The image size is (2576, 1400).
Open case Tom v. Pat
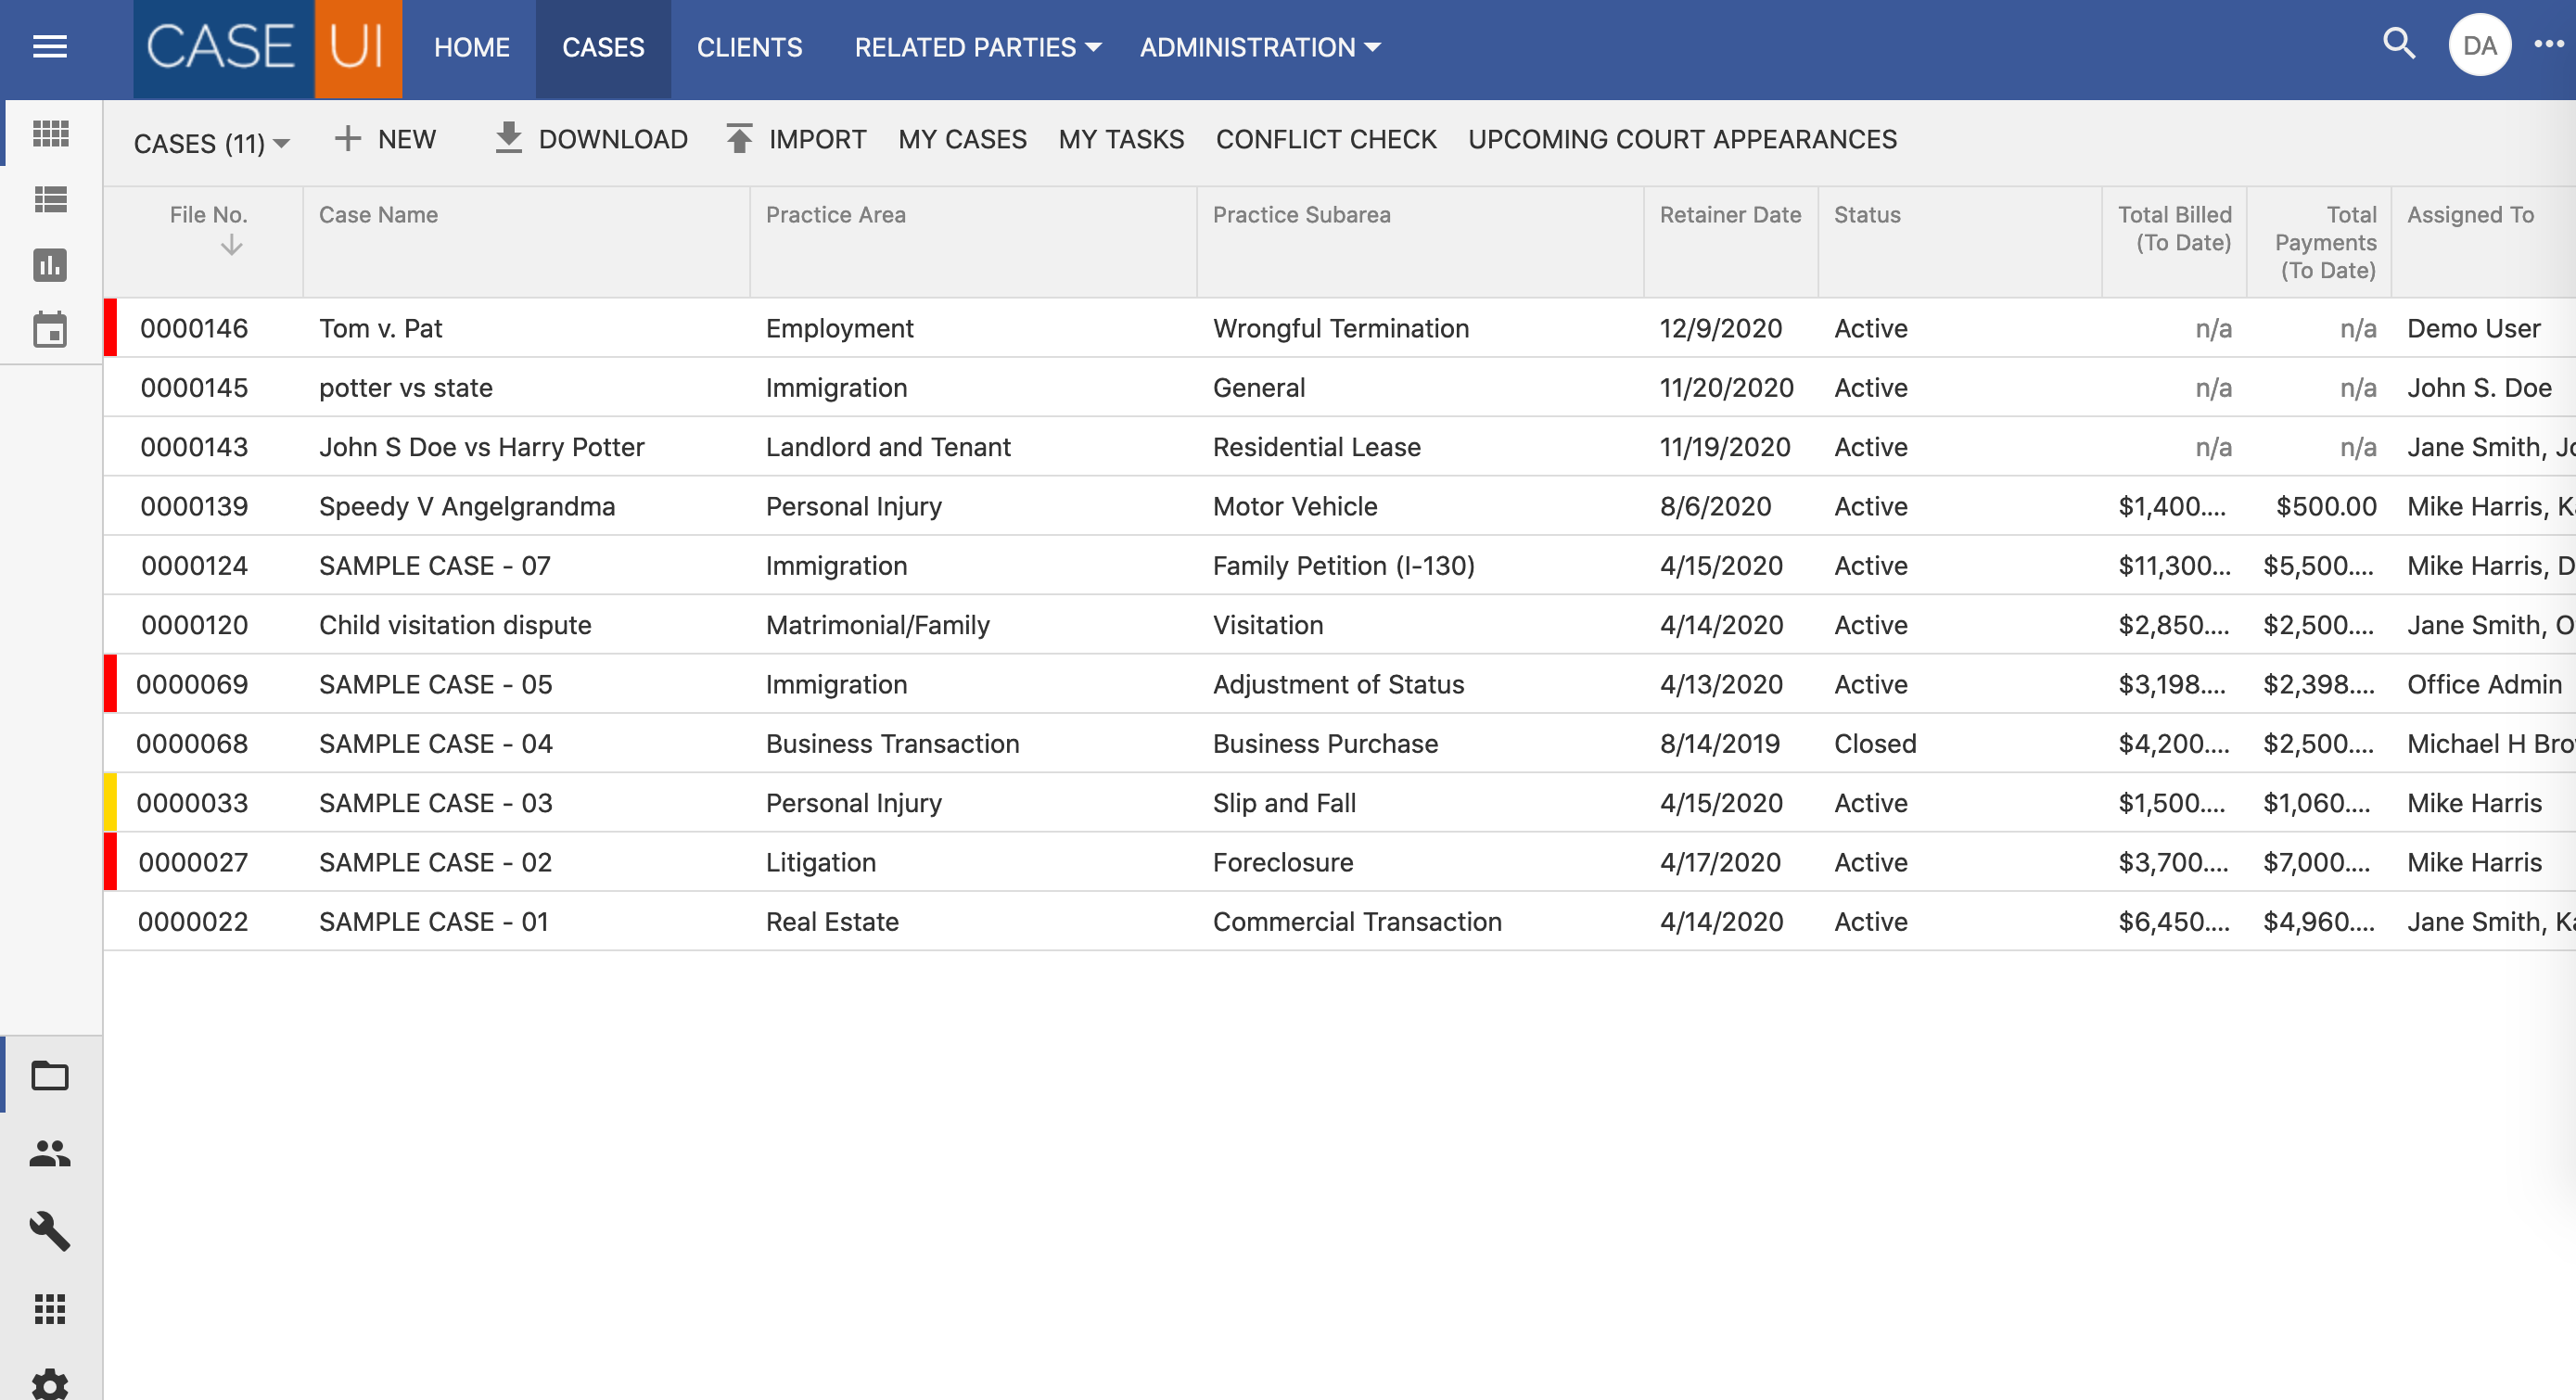point(380,328)
